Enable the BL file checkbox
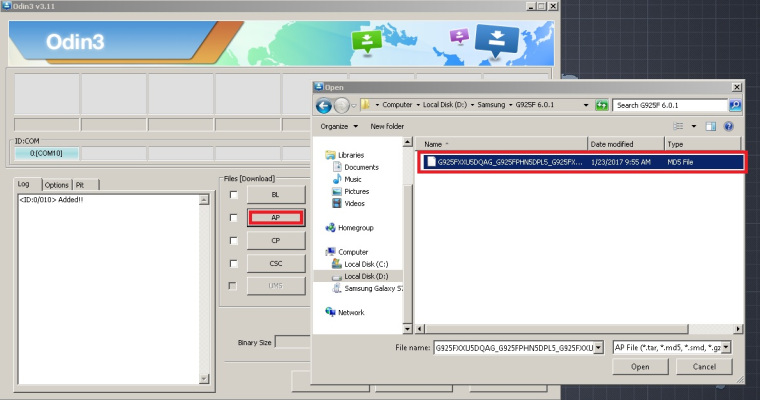Viewport: 760px width, 400px height. [233, 194]
